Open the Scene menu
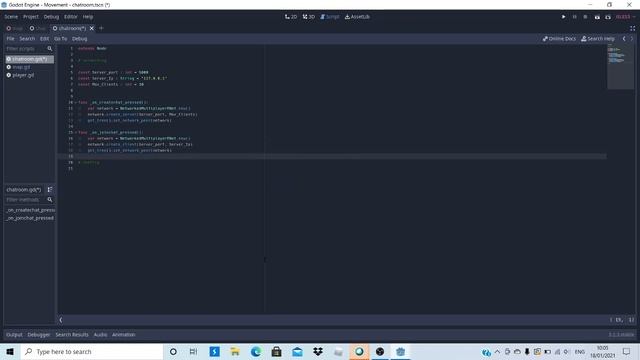This screenshot has width=640, height=360. [x=11, y=17]
